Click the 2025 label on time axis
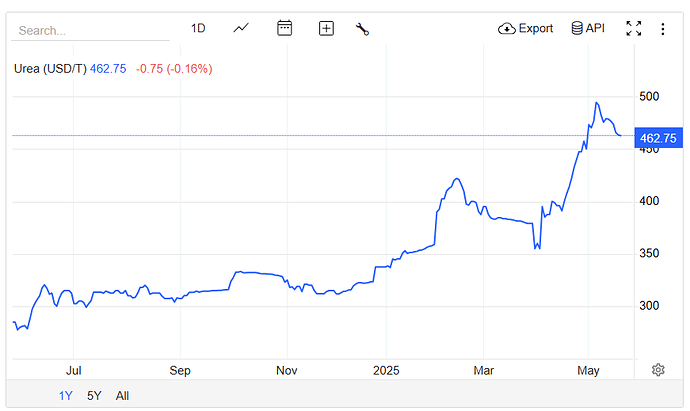The image size is (690, 411). click(385, 370)
